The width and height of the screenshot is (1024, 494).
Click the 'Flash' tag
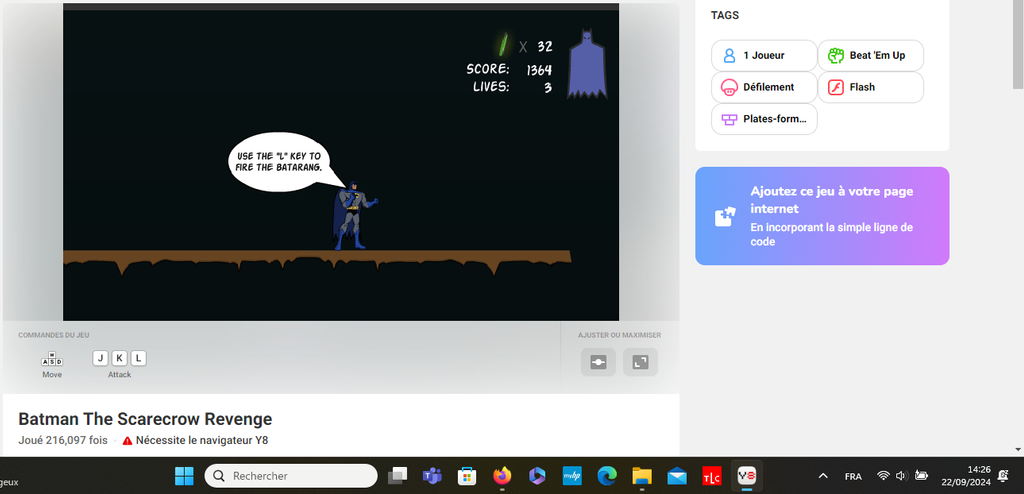870,87
